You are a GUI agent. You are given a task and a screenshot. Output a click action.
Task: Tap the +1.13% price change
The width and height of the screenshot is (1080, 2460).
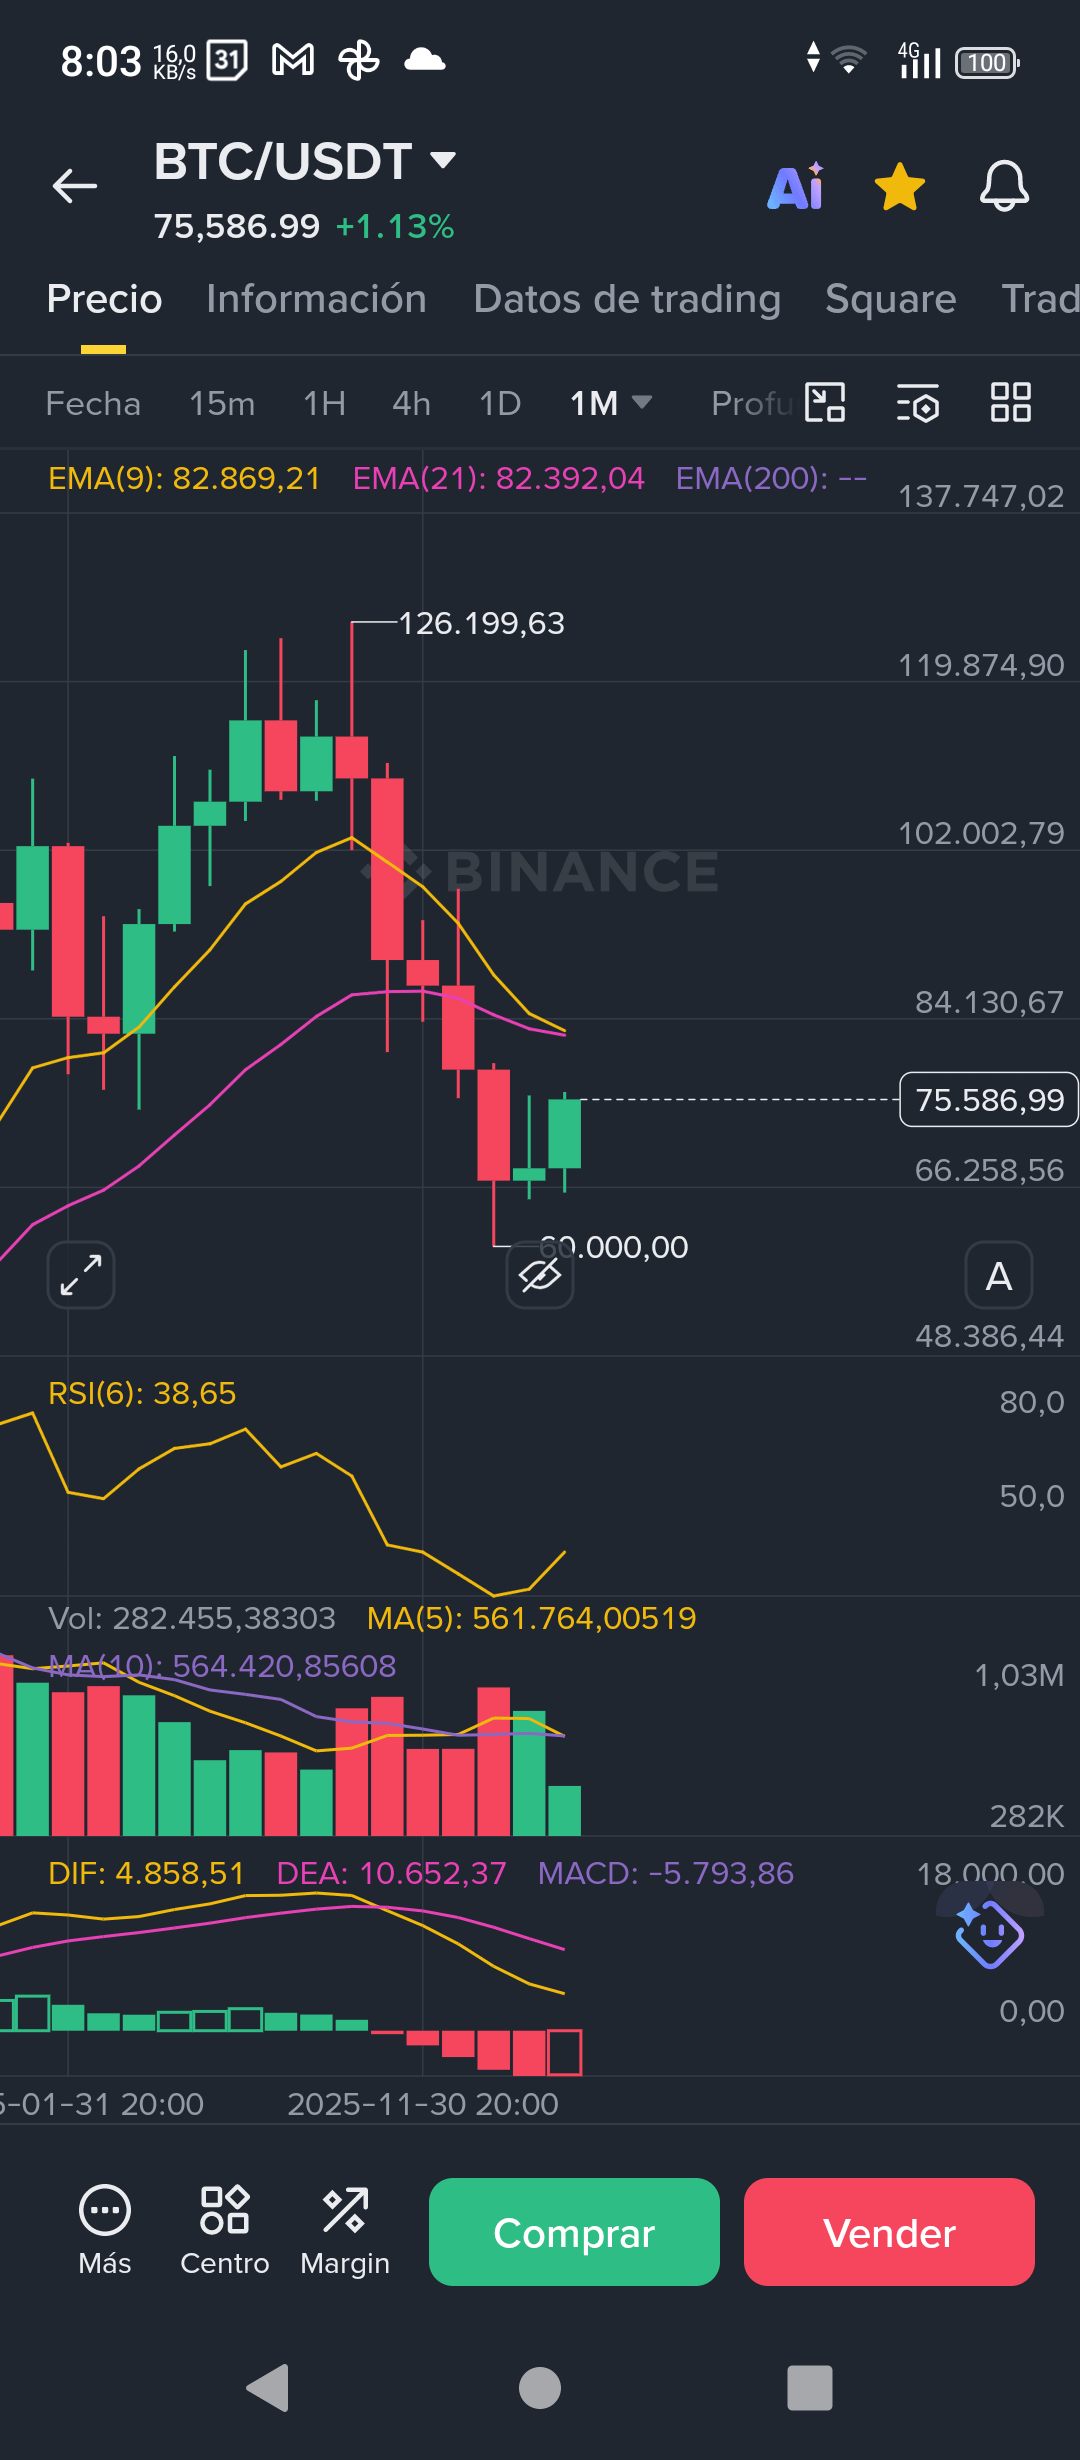(x=395, y=227)
